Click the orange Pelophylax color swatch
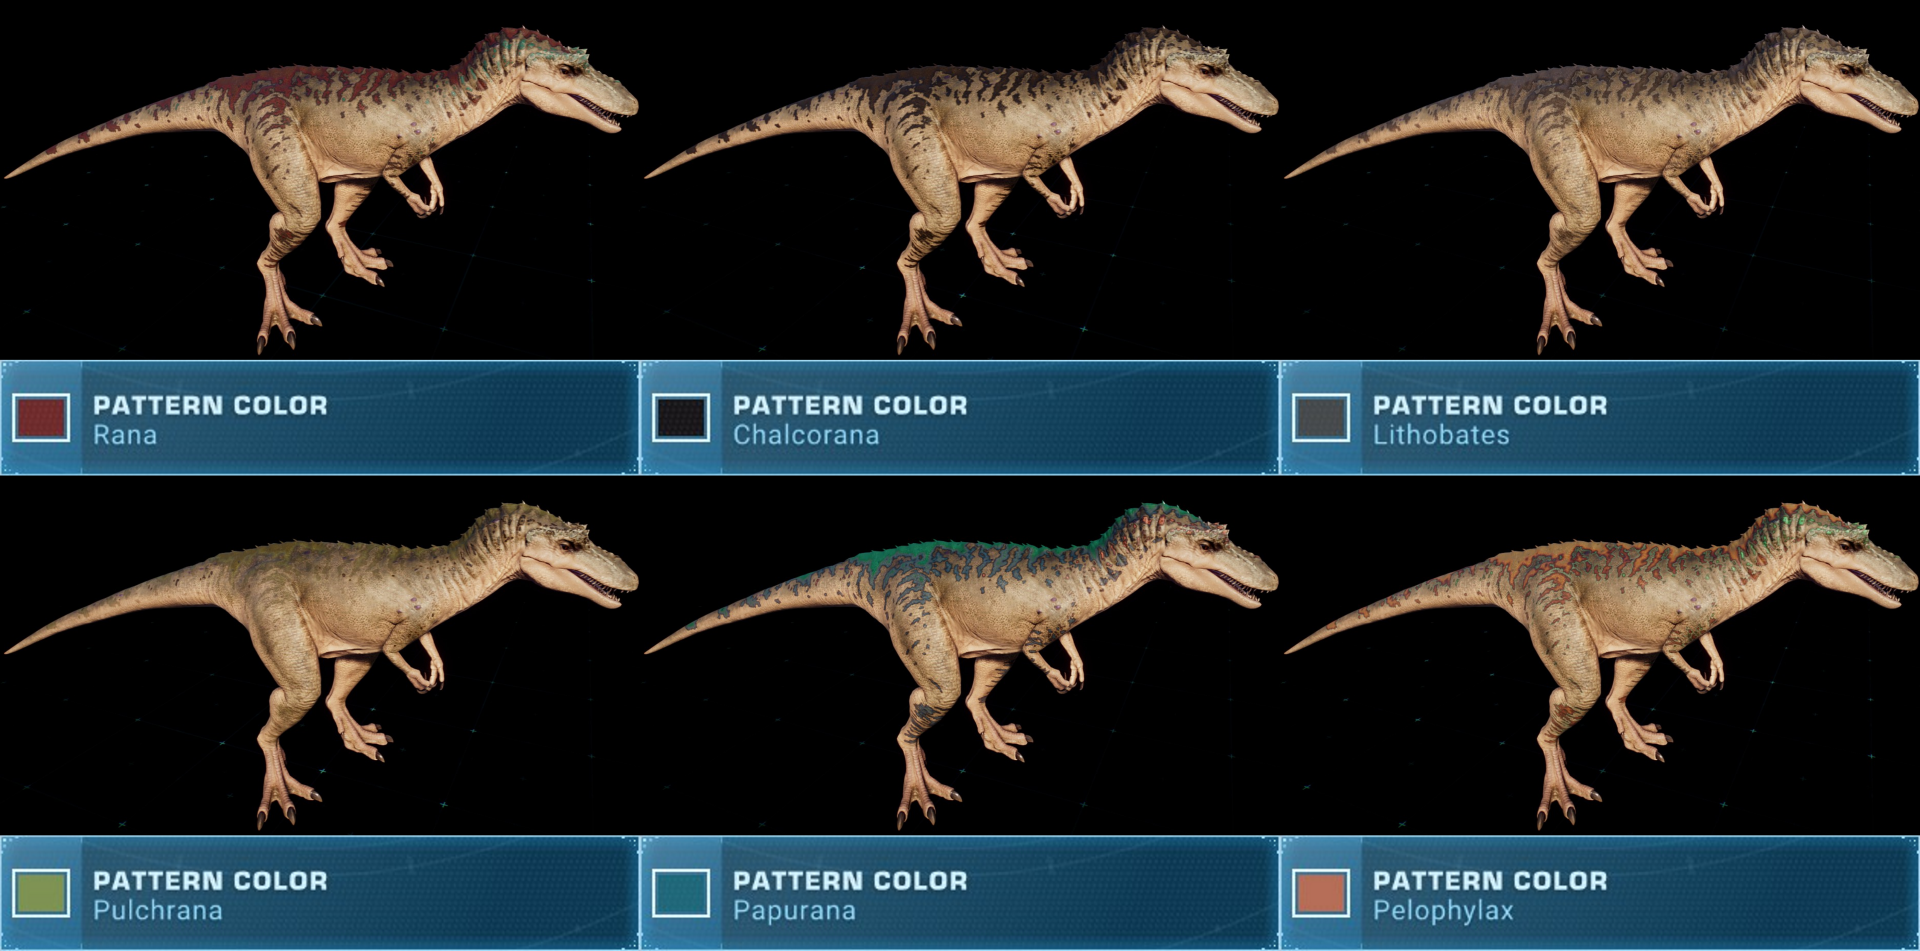The height and width of the screenshot is (951, 1920). 1321,893
